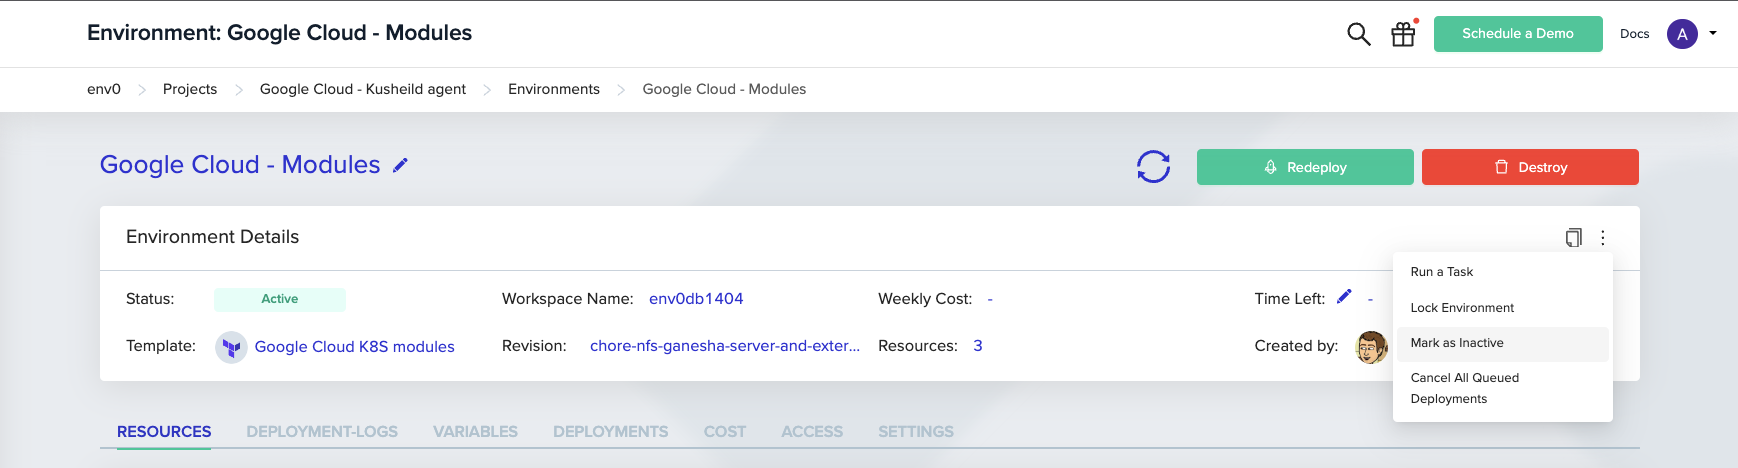Open Google Cloud - Kusheild agent breadcrumb

pyautogui.click(x=363, y=89)
